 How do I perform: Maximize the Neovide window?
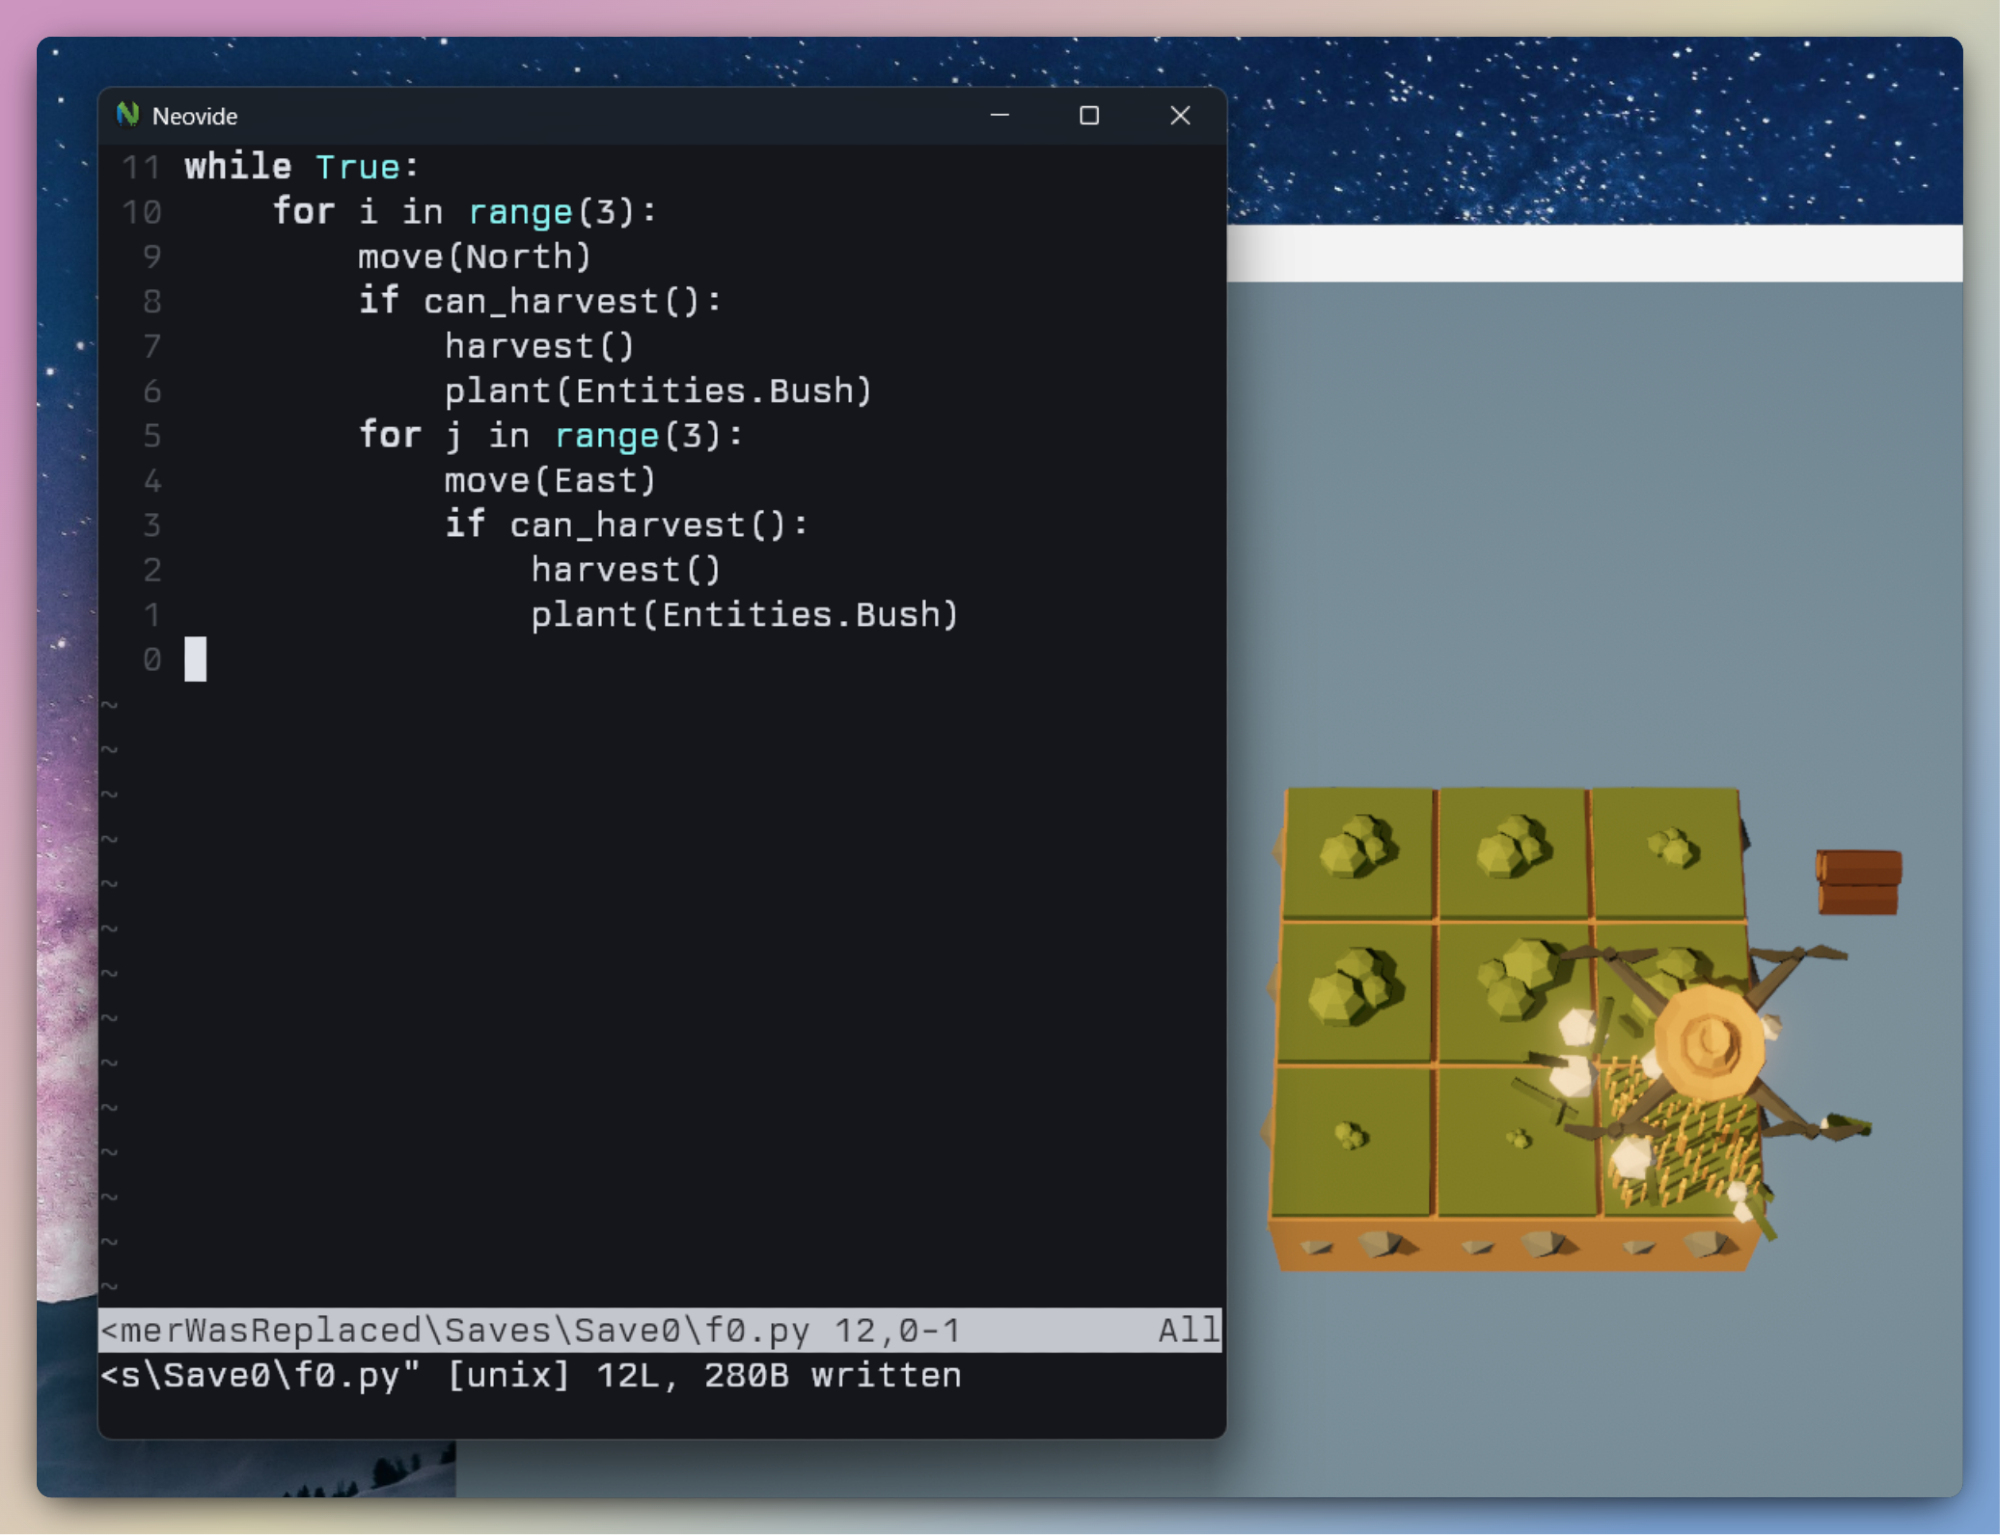1089,116
